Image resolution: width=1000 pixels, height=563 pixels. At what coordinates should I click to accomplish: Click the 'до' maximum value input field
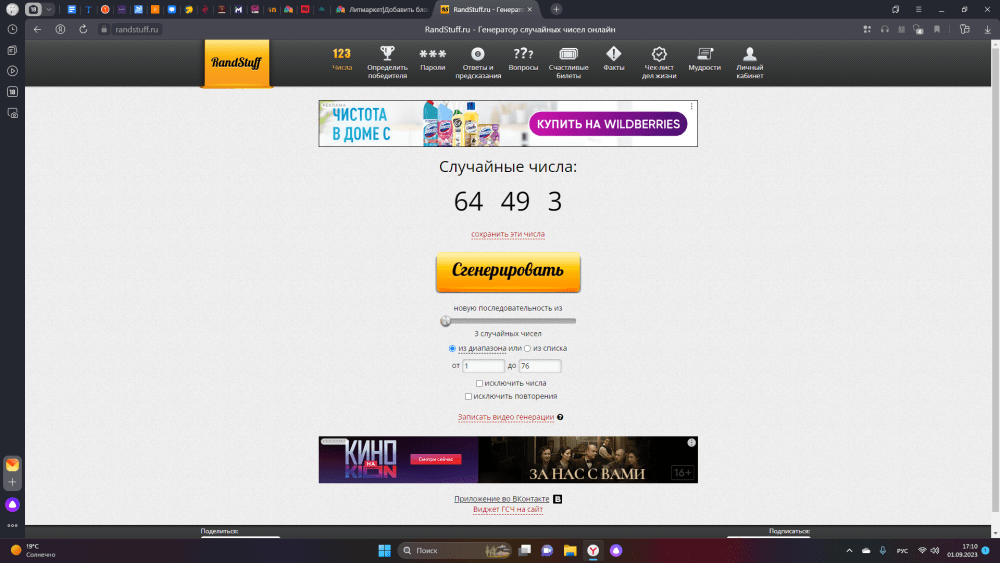pyautogui.click(x=540, y=366)
